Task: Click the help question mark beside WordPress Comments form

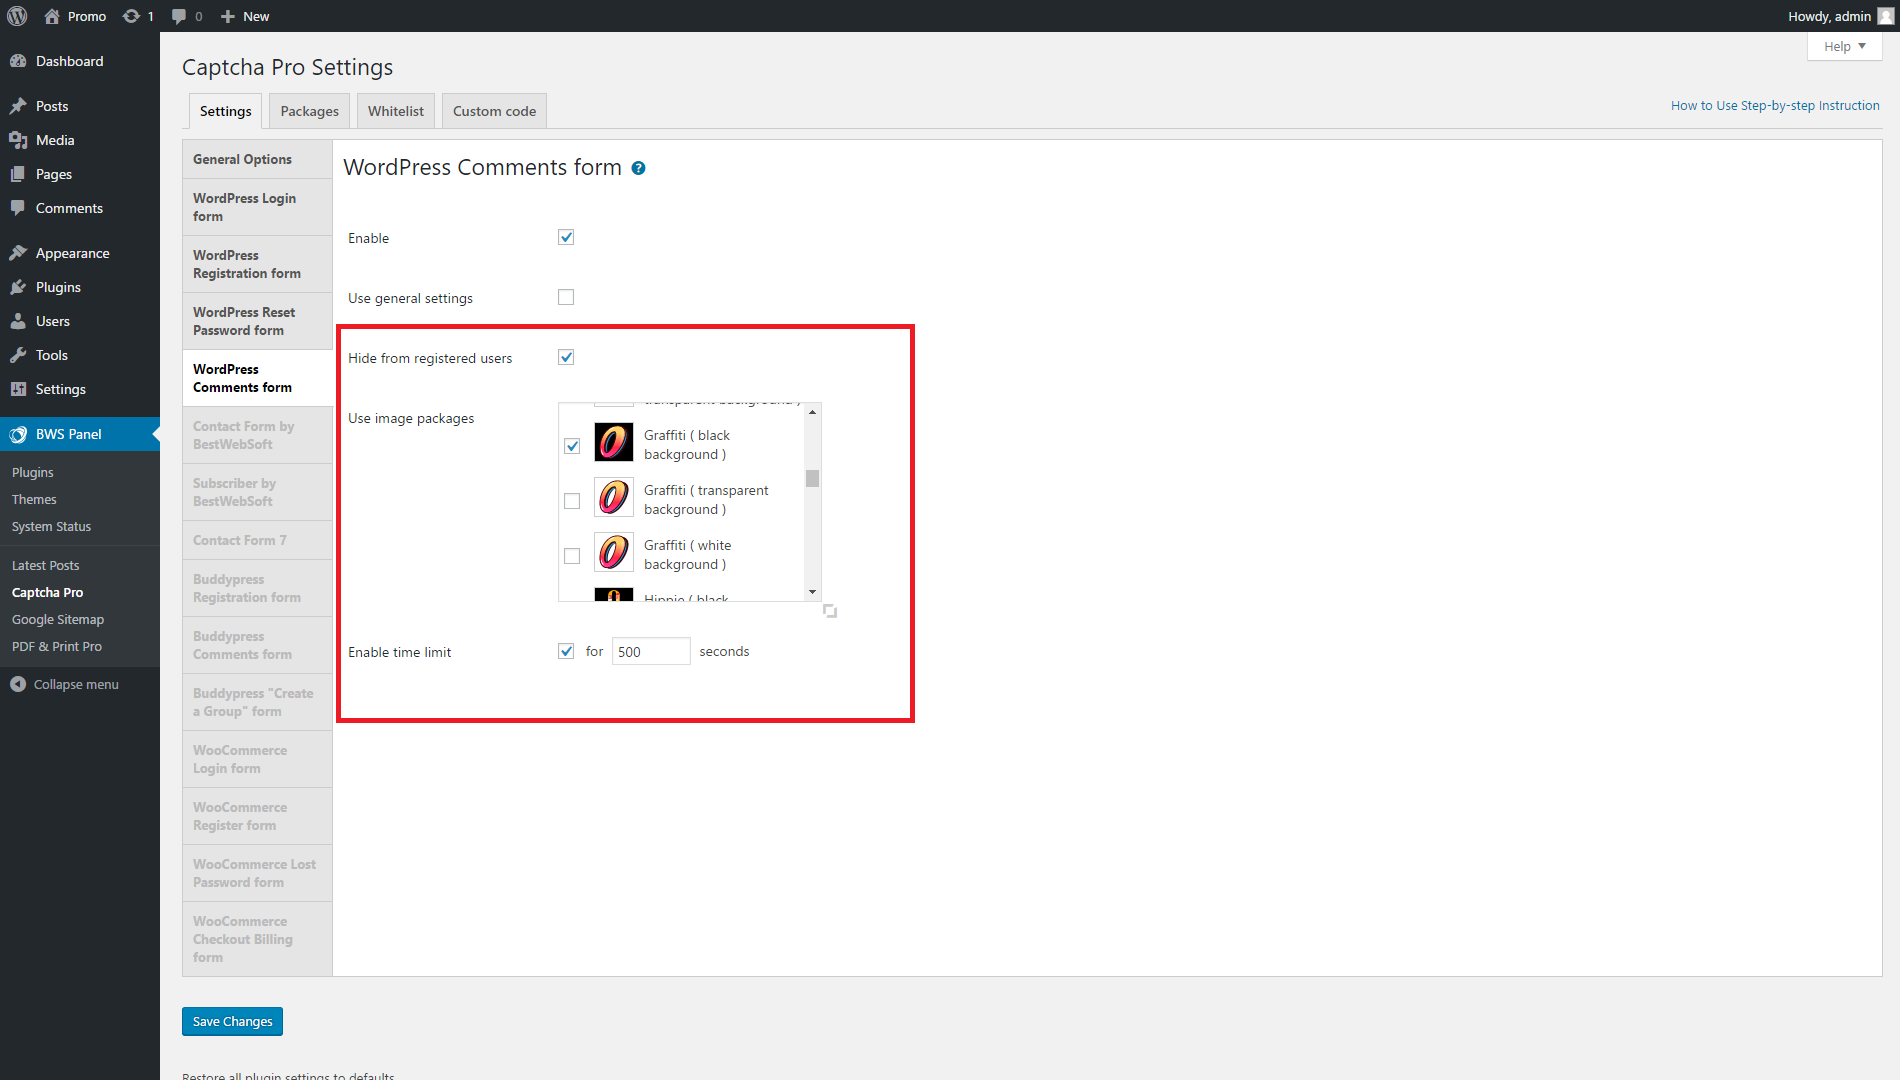Action: click(638, 168)
